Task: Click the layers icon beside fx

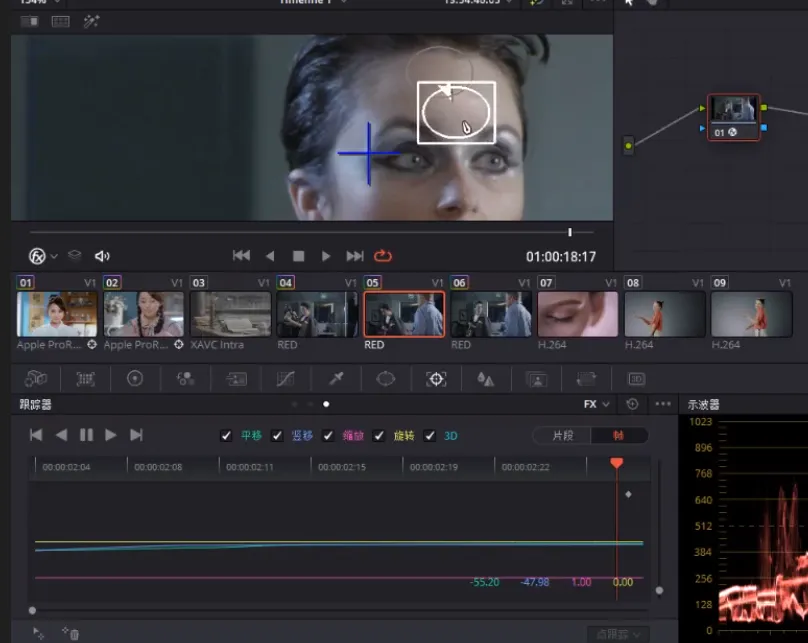Action: pyautogui.click(x=75, y=256)
